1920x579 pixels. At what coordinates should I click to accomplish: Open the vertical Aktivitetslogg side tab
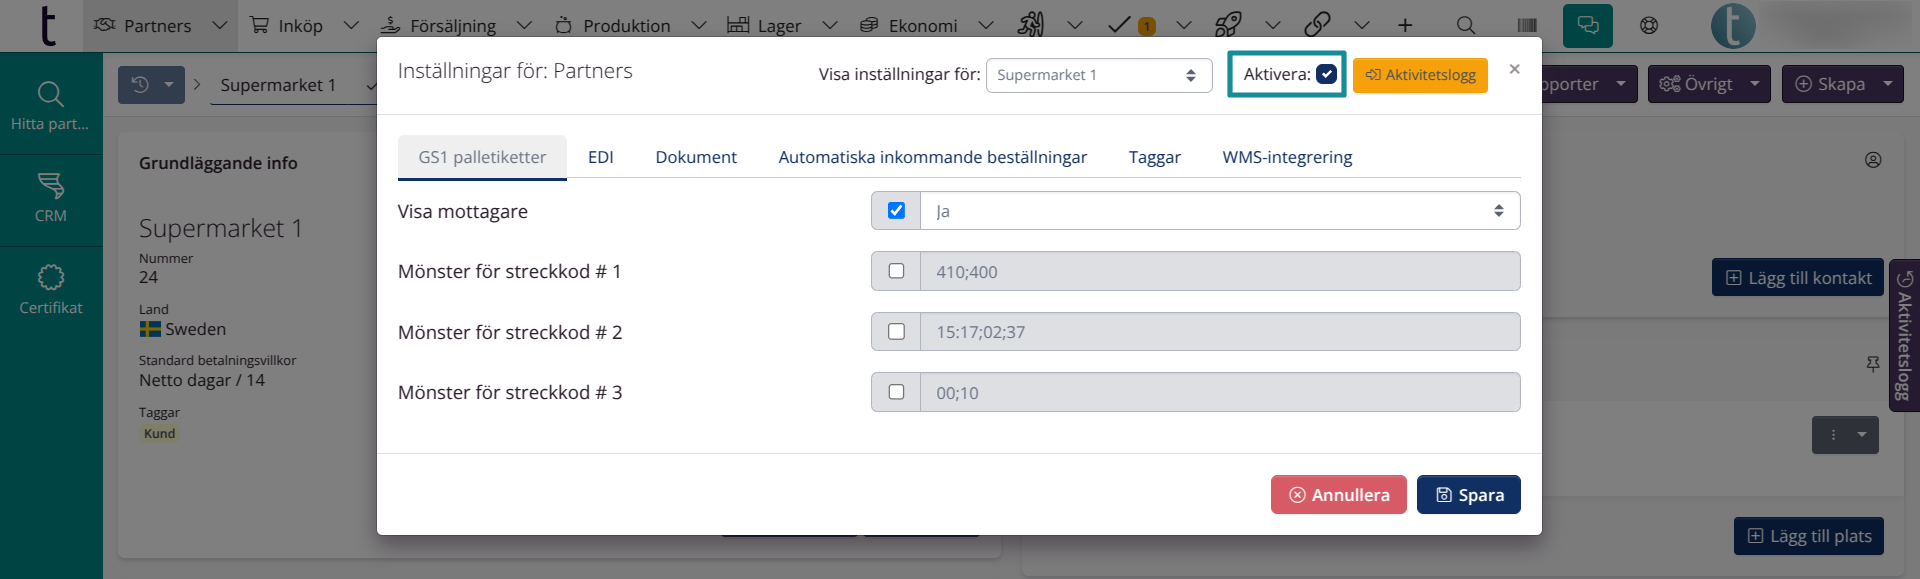pyautogui.click(x=1904, y=335)
